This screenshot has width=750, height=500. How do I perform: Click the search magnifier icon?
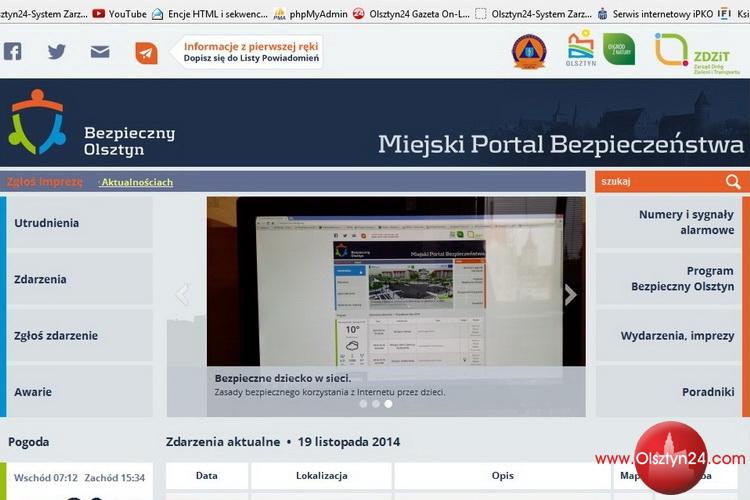pyautogui.click(x=733, y=182)
